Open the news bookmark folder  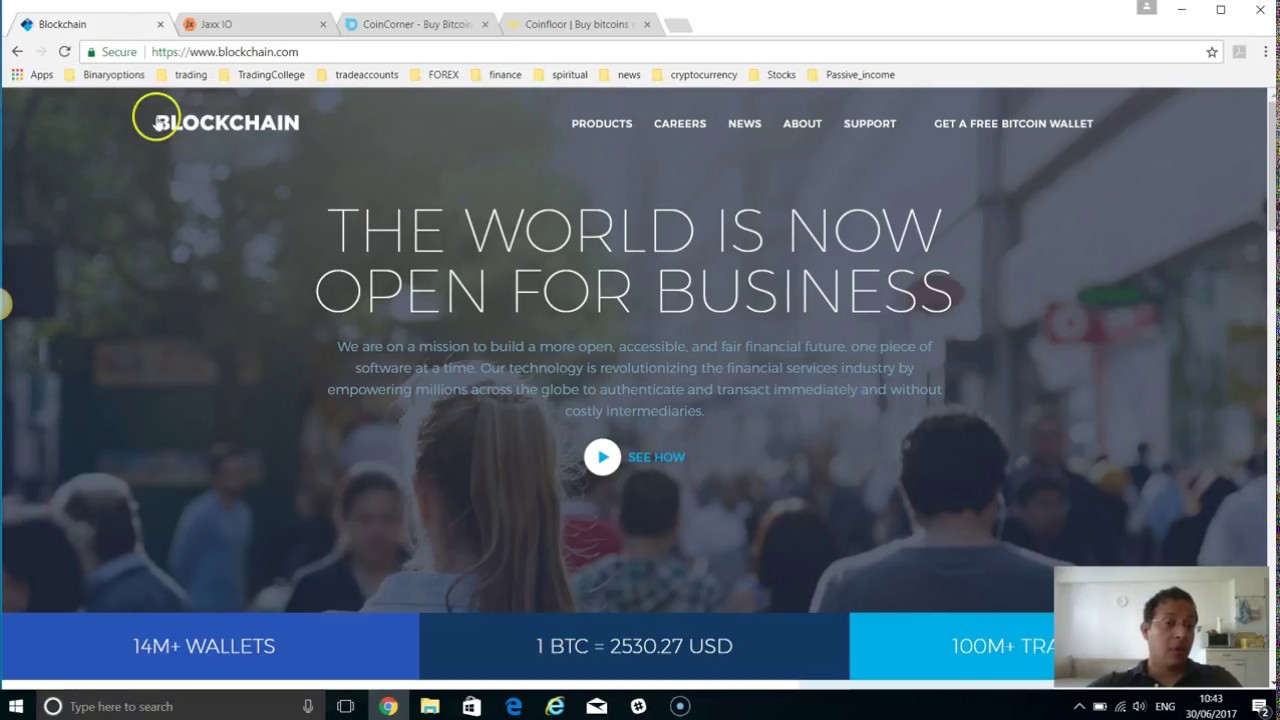[619, 75]
